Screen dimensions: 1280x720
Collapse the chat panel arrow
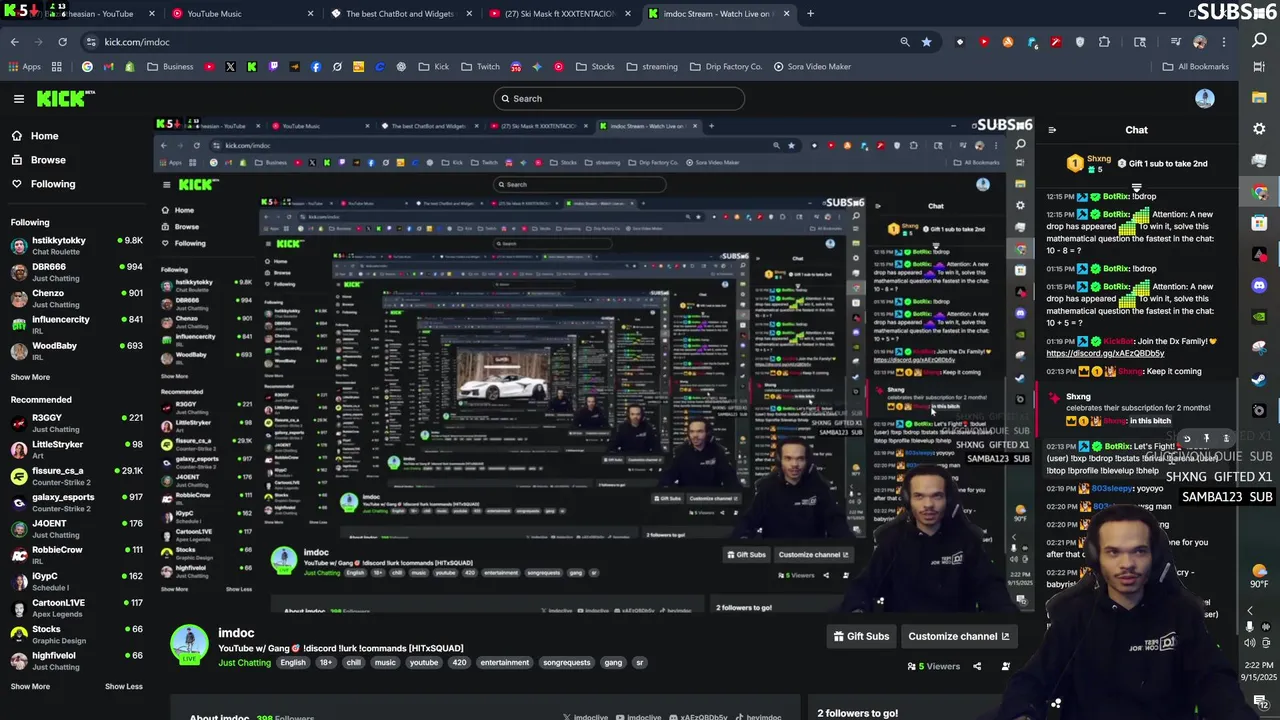pos(1052,130)
